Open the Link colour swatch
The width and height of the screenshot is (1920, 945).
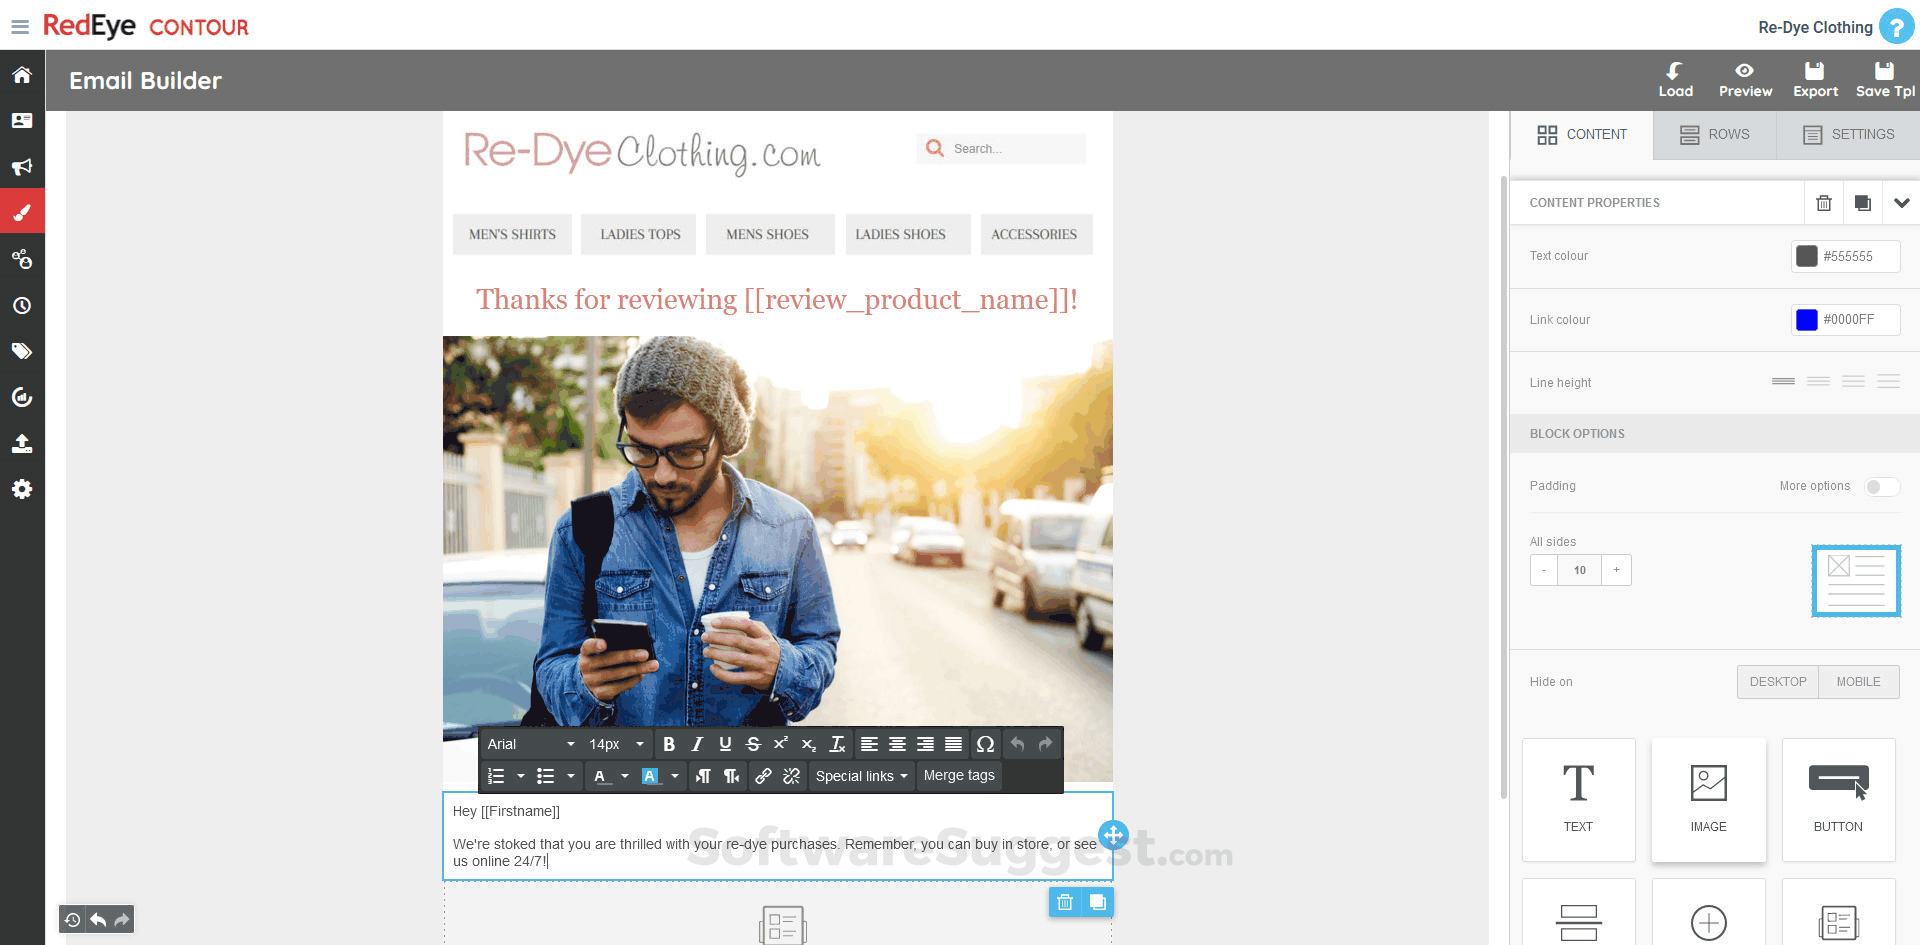coord(1806,320)
